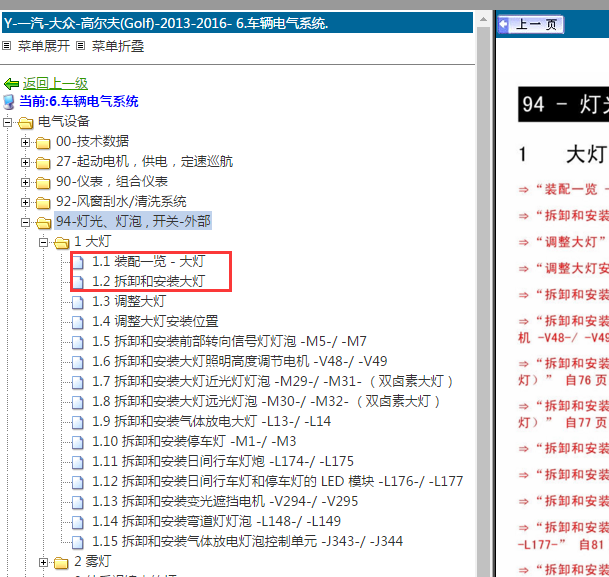Open 1.2 拆卸和安装大灯
This screenshot has width=609, height=577.
click(149, 281)
